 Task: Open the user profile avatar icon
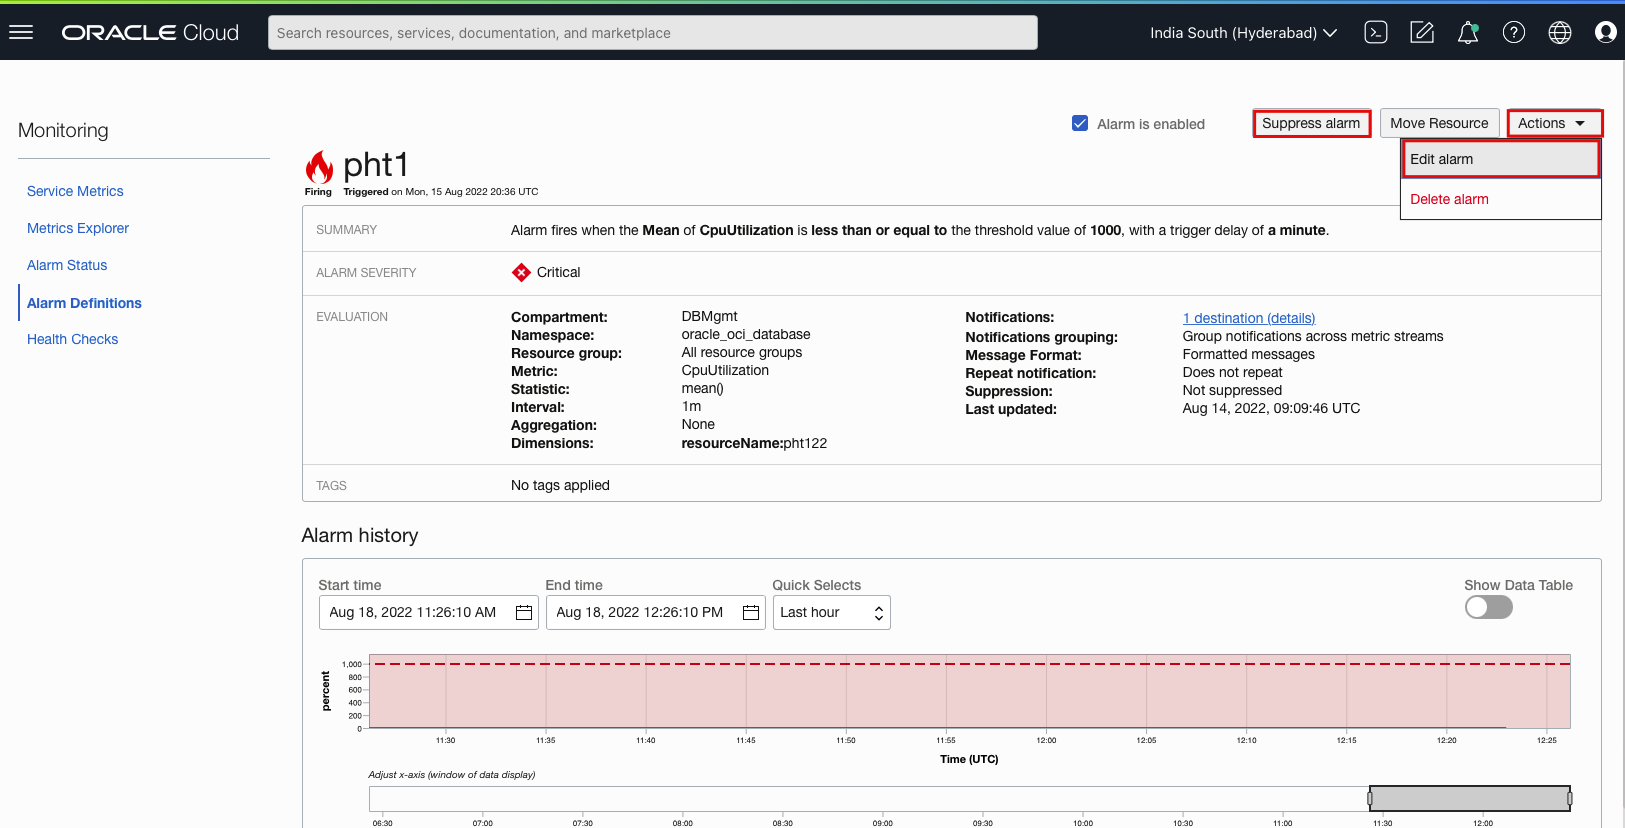(1605, 32)
